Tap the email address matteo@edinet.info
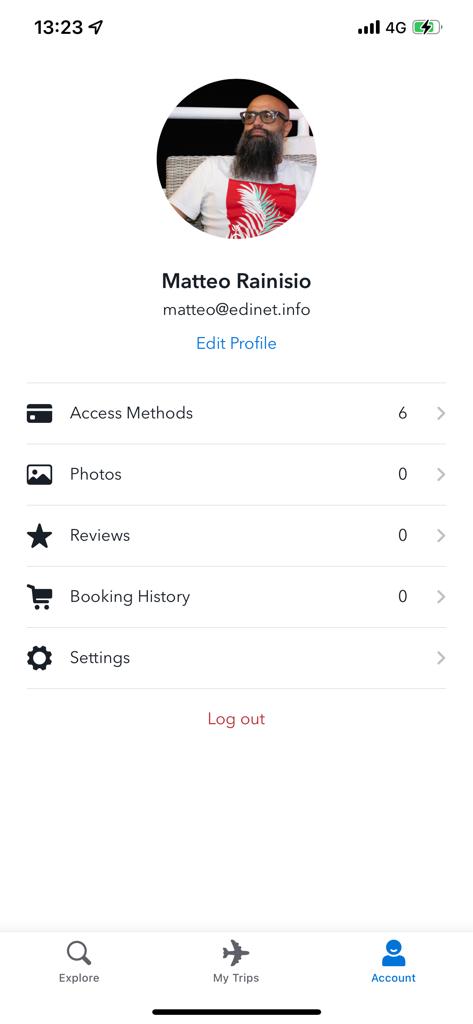Viewport: 473px width, 1024px height. click(236, 310)
